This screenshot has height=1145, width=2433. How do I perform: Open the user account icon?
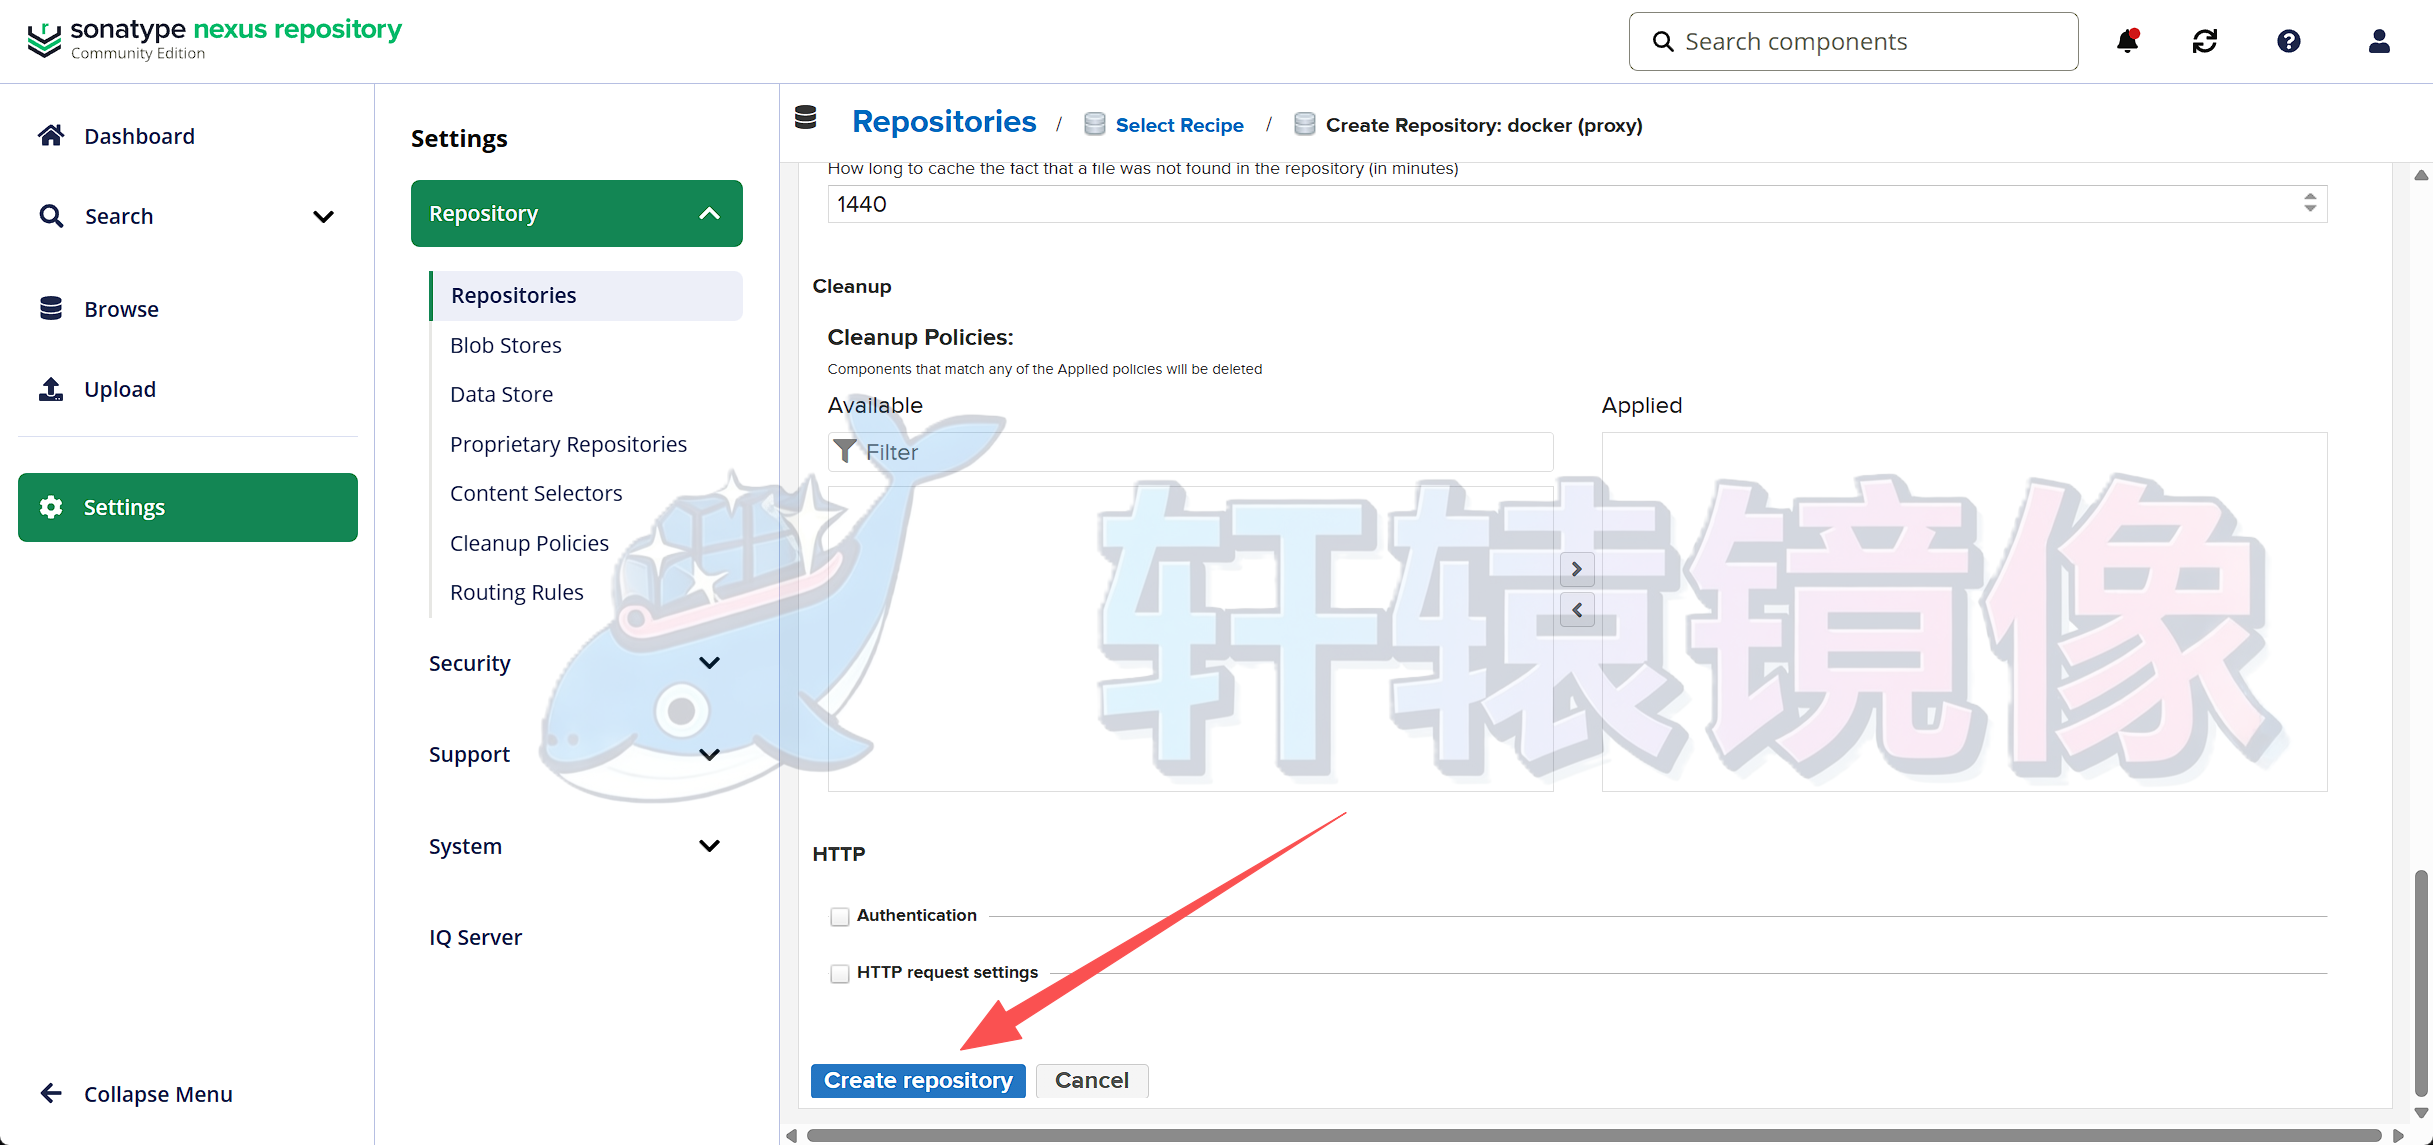tap(2379, 41)
